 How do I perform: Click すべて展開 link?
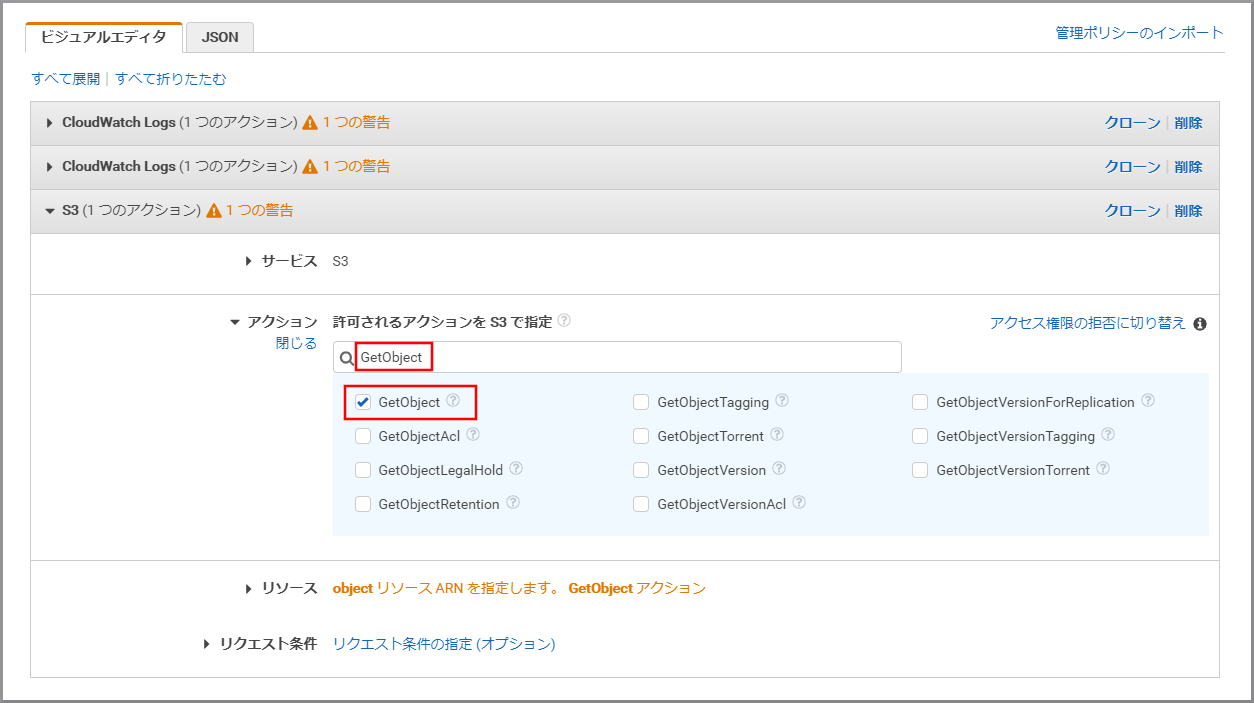(65, 78)
